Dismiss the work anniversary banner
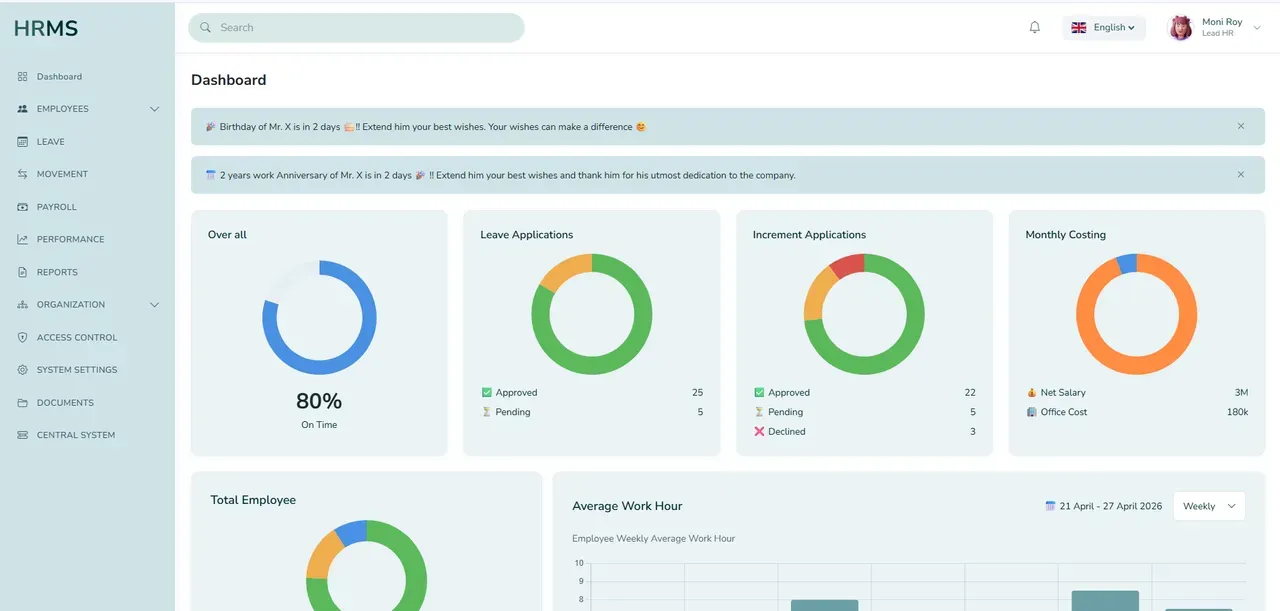 [1241, 175]
